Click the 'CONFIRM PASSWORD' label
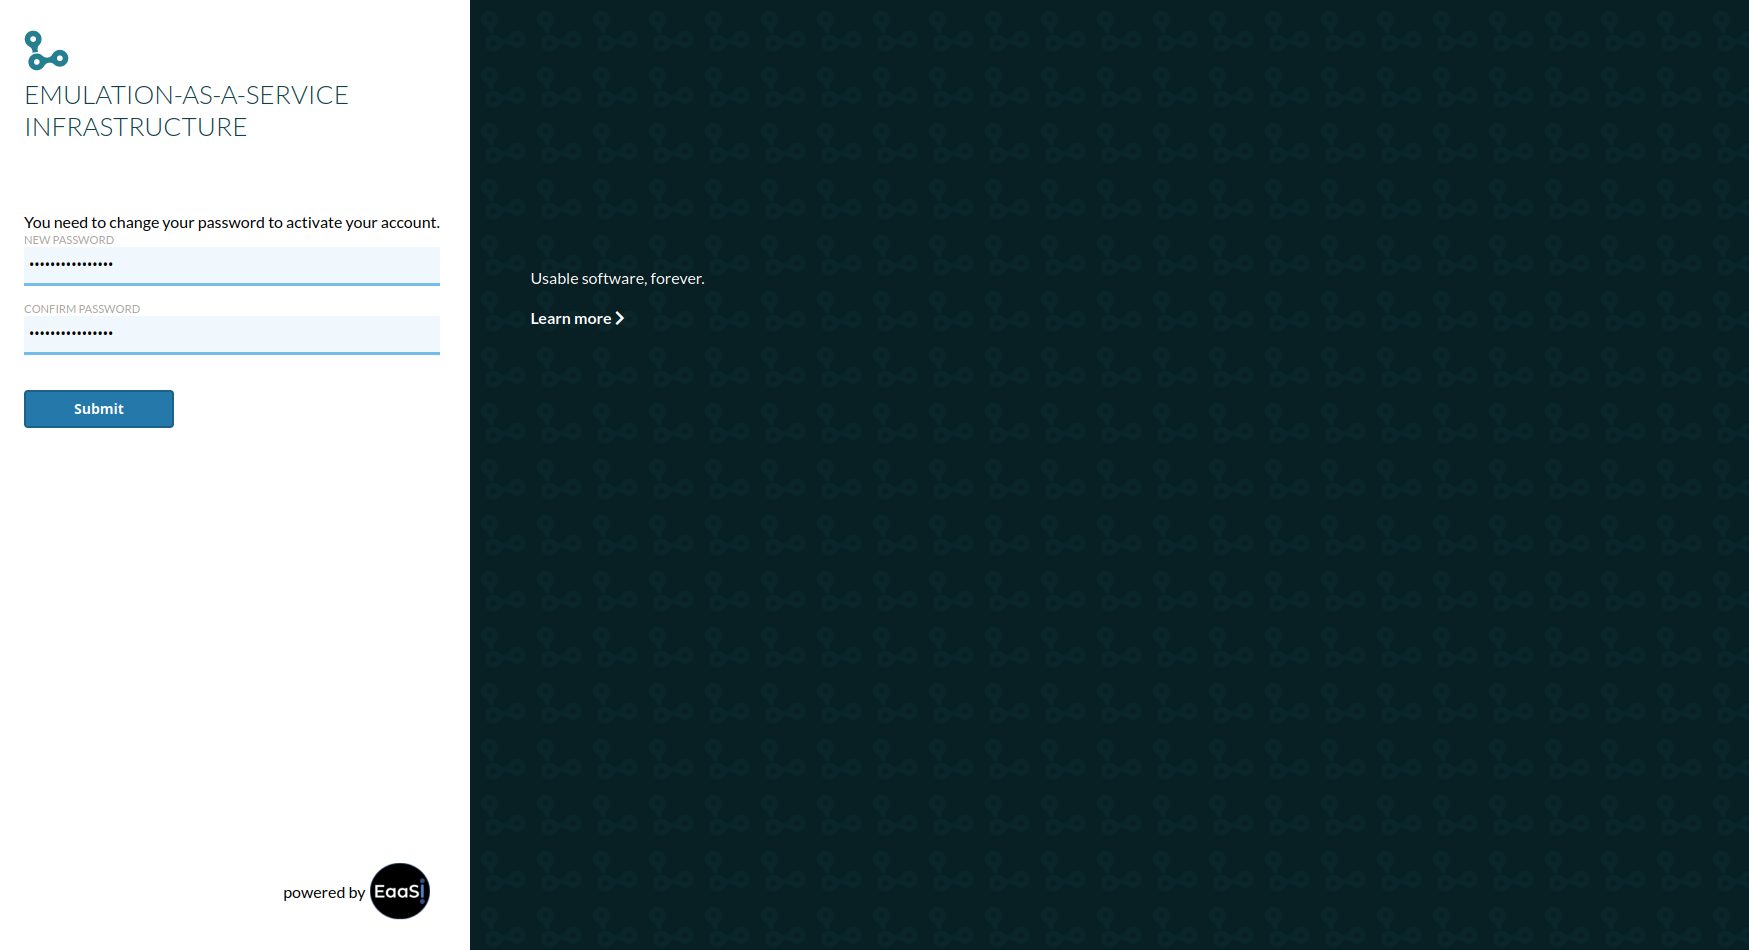 click(x=82, y=309)
